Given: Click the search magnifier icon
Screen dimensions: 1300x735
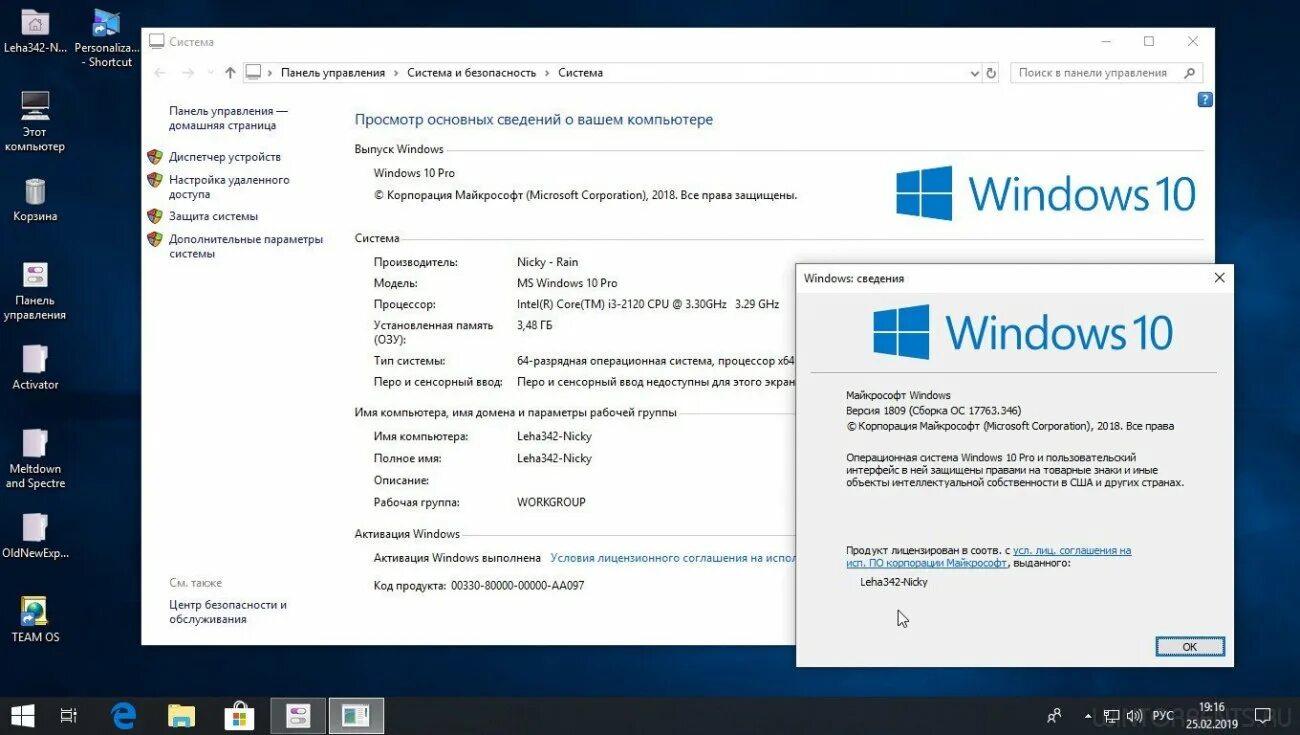Looking at the screenshot, I should (x=1189, y=73).
